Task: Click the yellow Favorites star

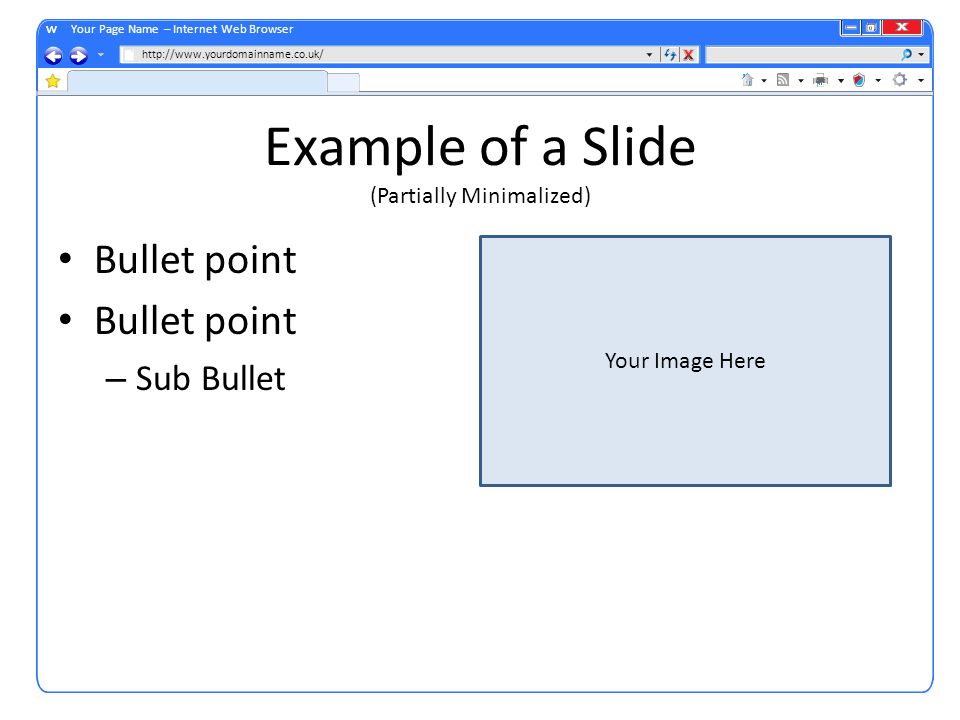Action: pyautogui.click(x=53, y=81)
